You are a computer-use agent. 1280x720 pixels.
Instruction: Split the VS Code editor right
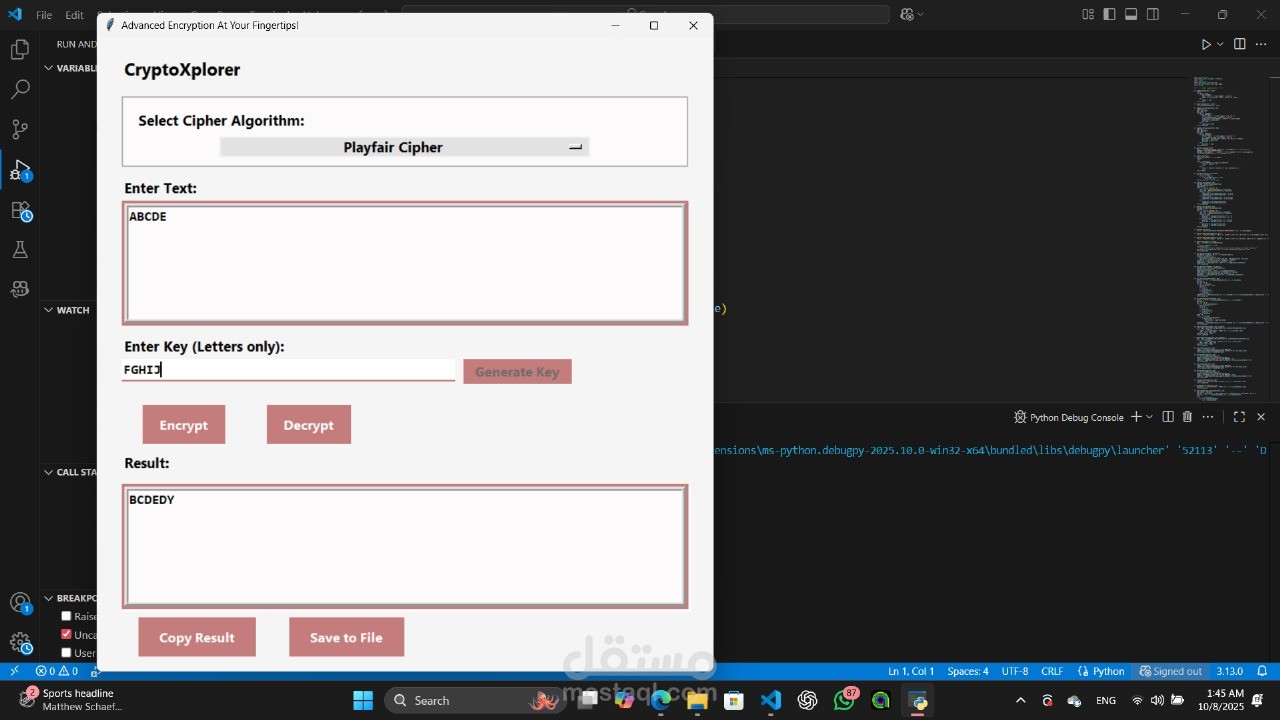point(1240,44)
